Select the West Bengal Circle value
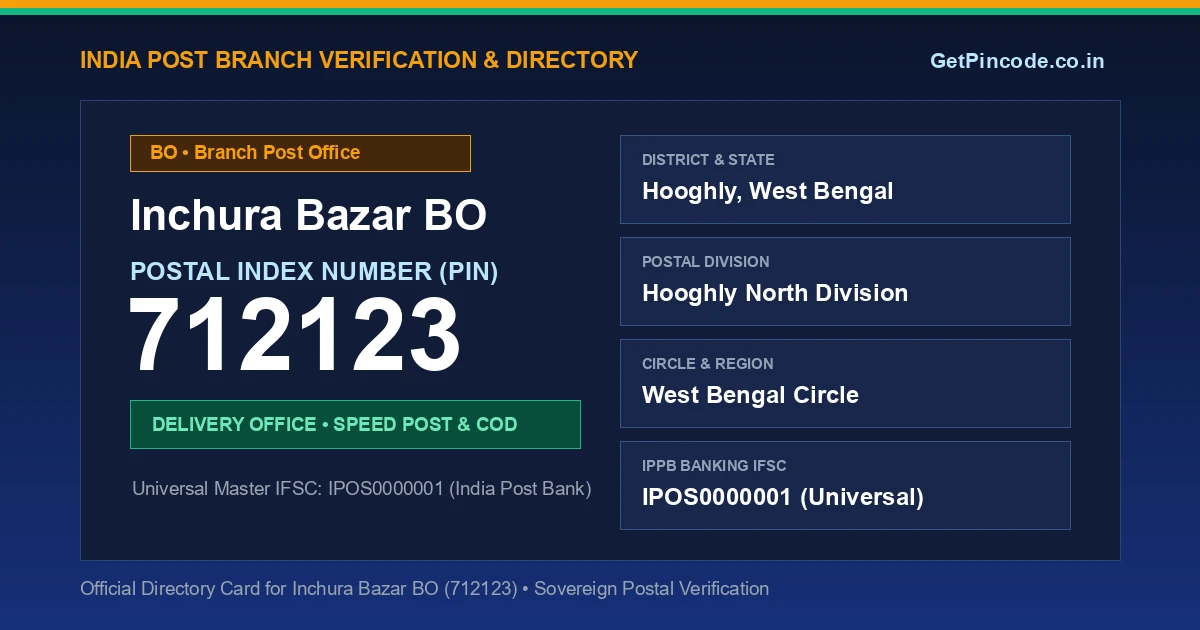 click(x=750, y=395)
